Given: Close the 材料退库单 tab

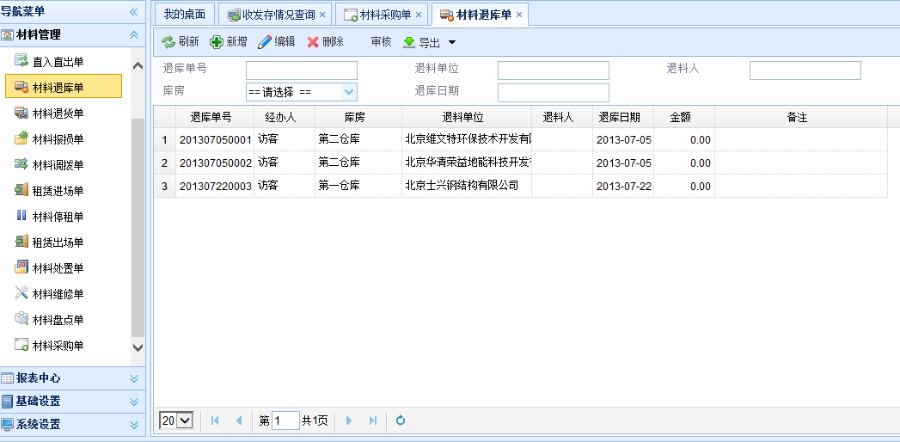Looking at the screenshot, I should point(519,15).
